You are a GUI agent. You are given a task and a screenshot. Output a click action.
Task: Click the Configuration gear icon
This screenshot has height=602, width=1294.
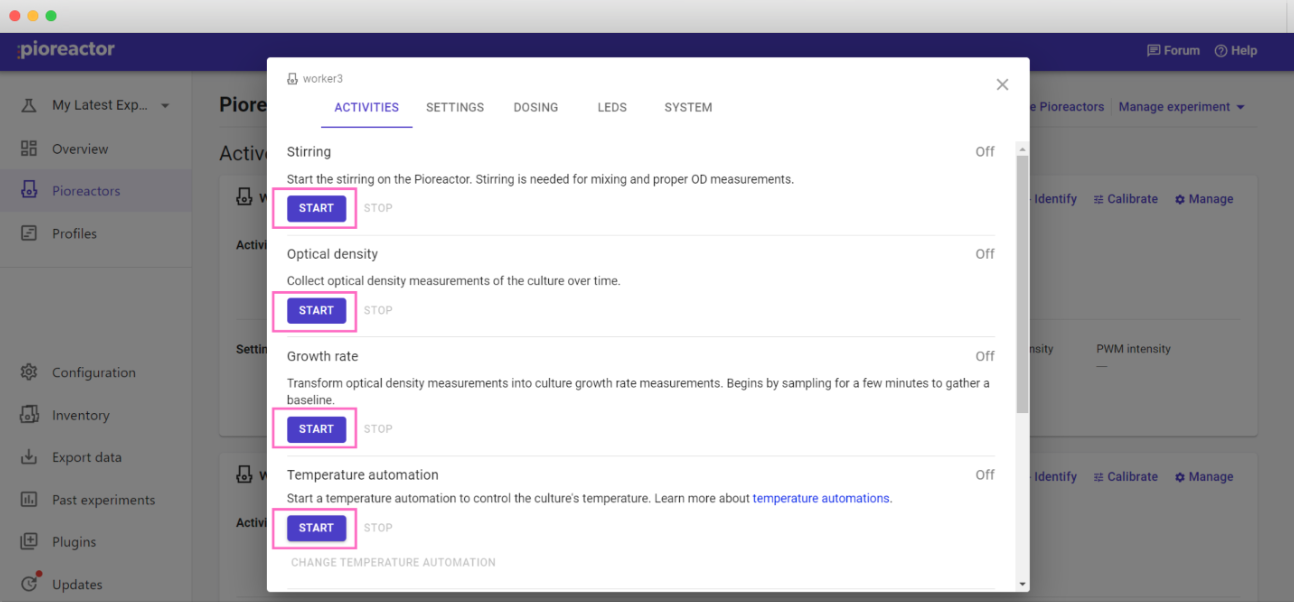click(29, 372)
